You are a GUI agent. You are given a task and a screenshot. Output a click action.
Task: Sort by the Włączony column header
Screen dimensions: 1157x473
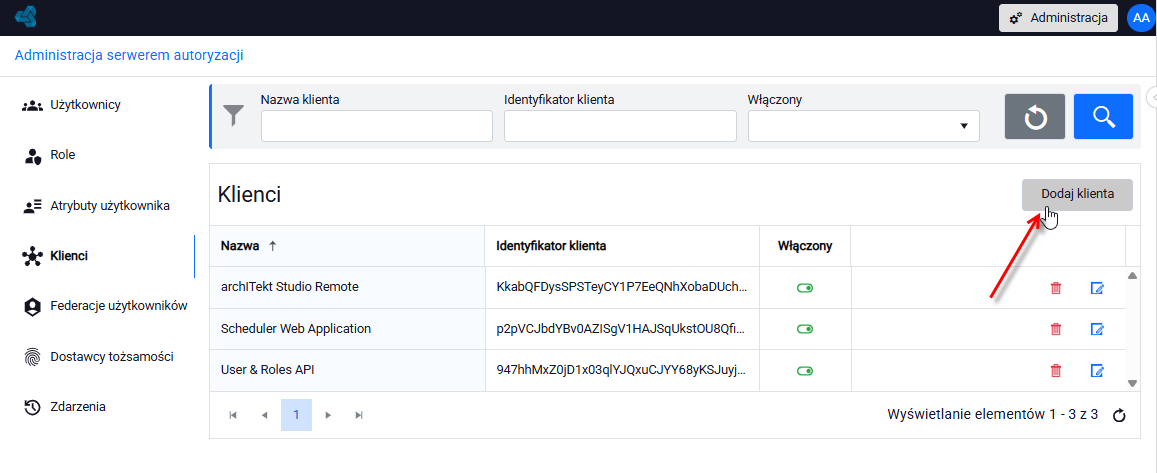(x=805, y=246)
